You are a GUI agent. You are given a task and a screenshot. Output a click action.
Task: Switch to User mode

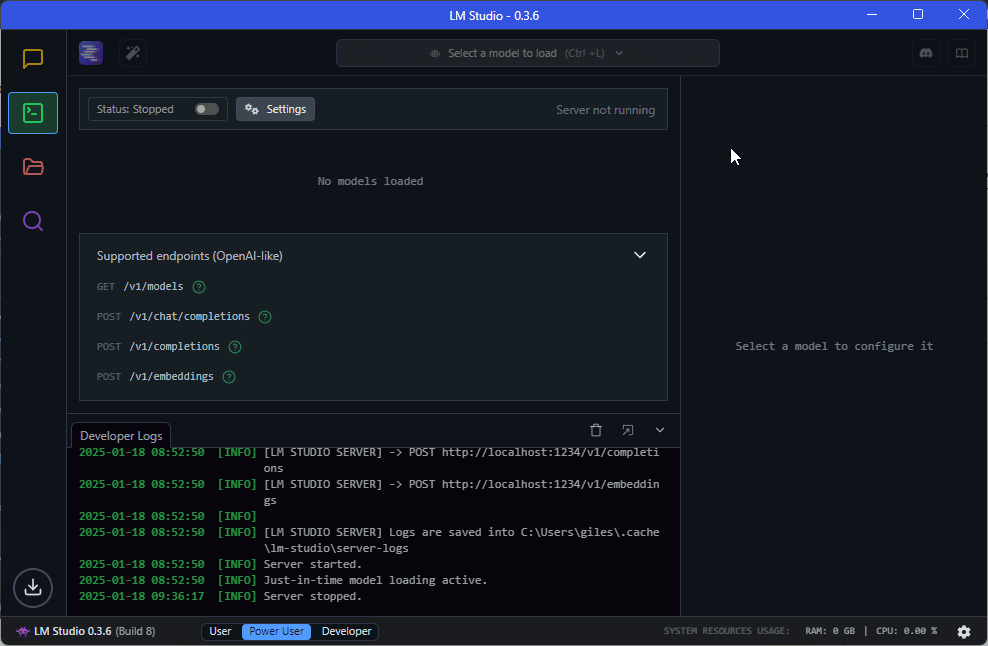221,631
